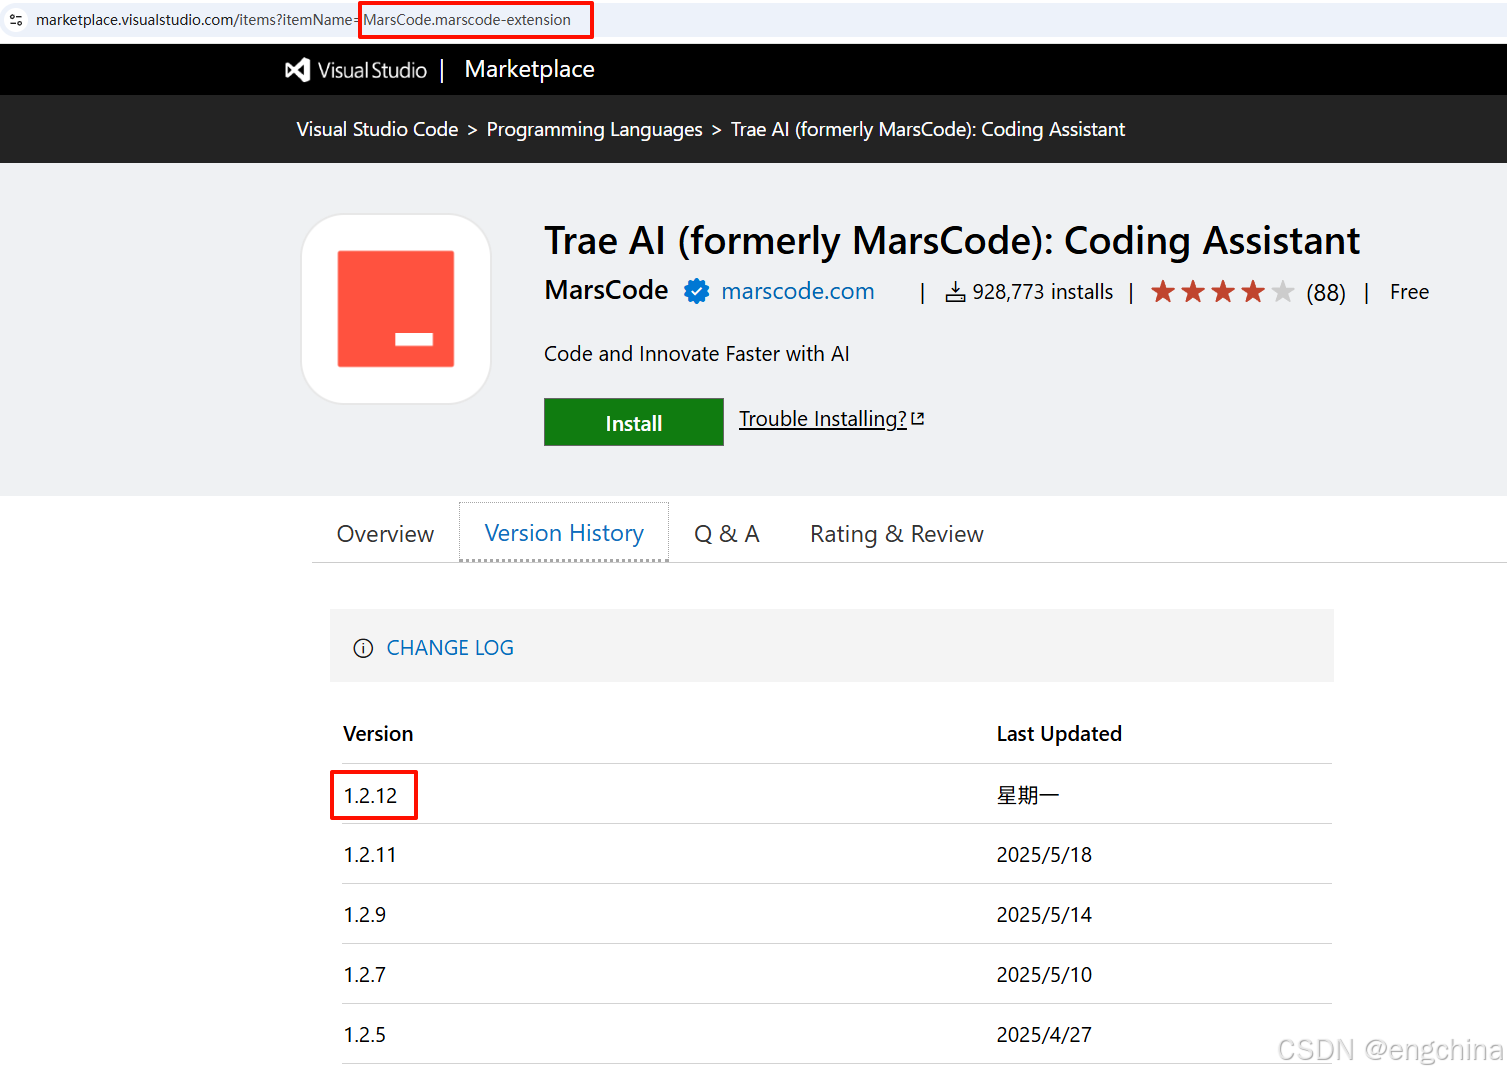
Task: Click the Last Updated column header
Action: pos(1059,734)
